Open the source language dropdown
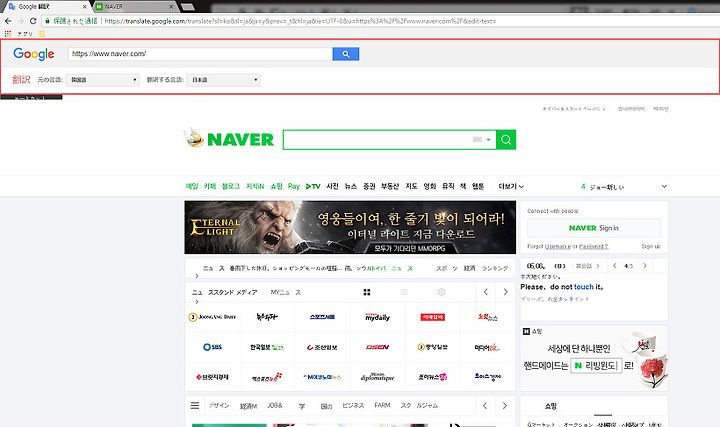 point(102,80)
